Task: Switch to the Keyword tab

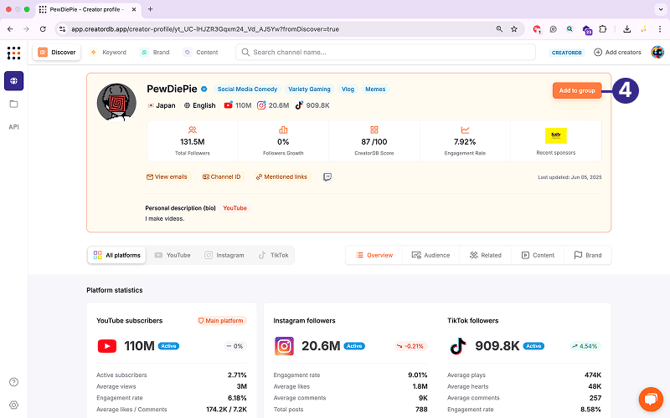Action: (108, 52)
